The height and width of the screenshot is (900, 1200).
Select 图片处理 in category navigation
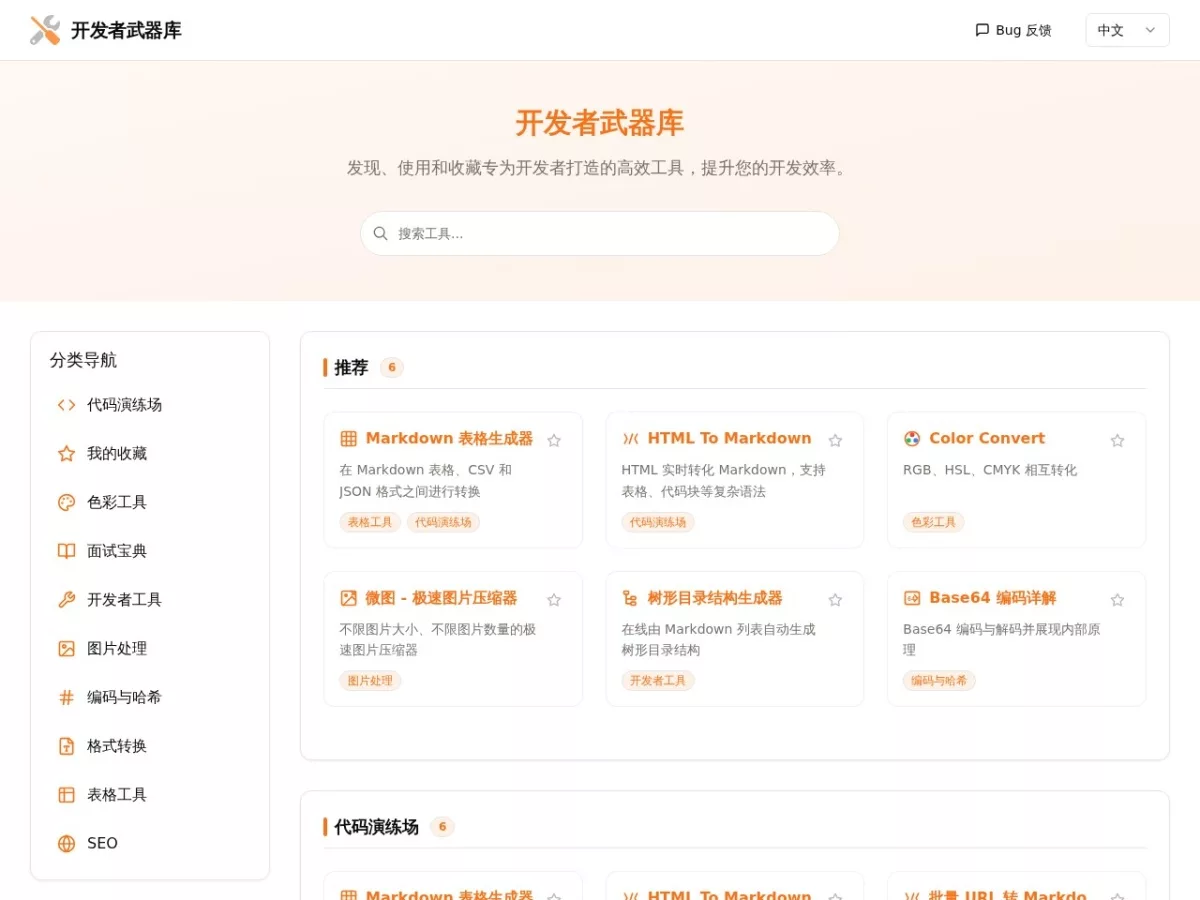(x=150, y=649)
